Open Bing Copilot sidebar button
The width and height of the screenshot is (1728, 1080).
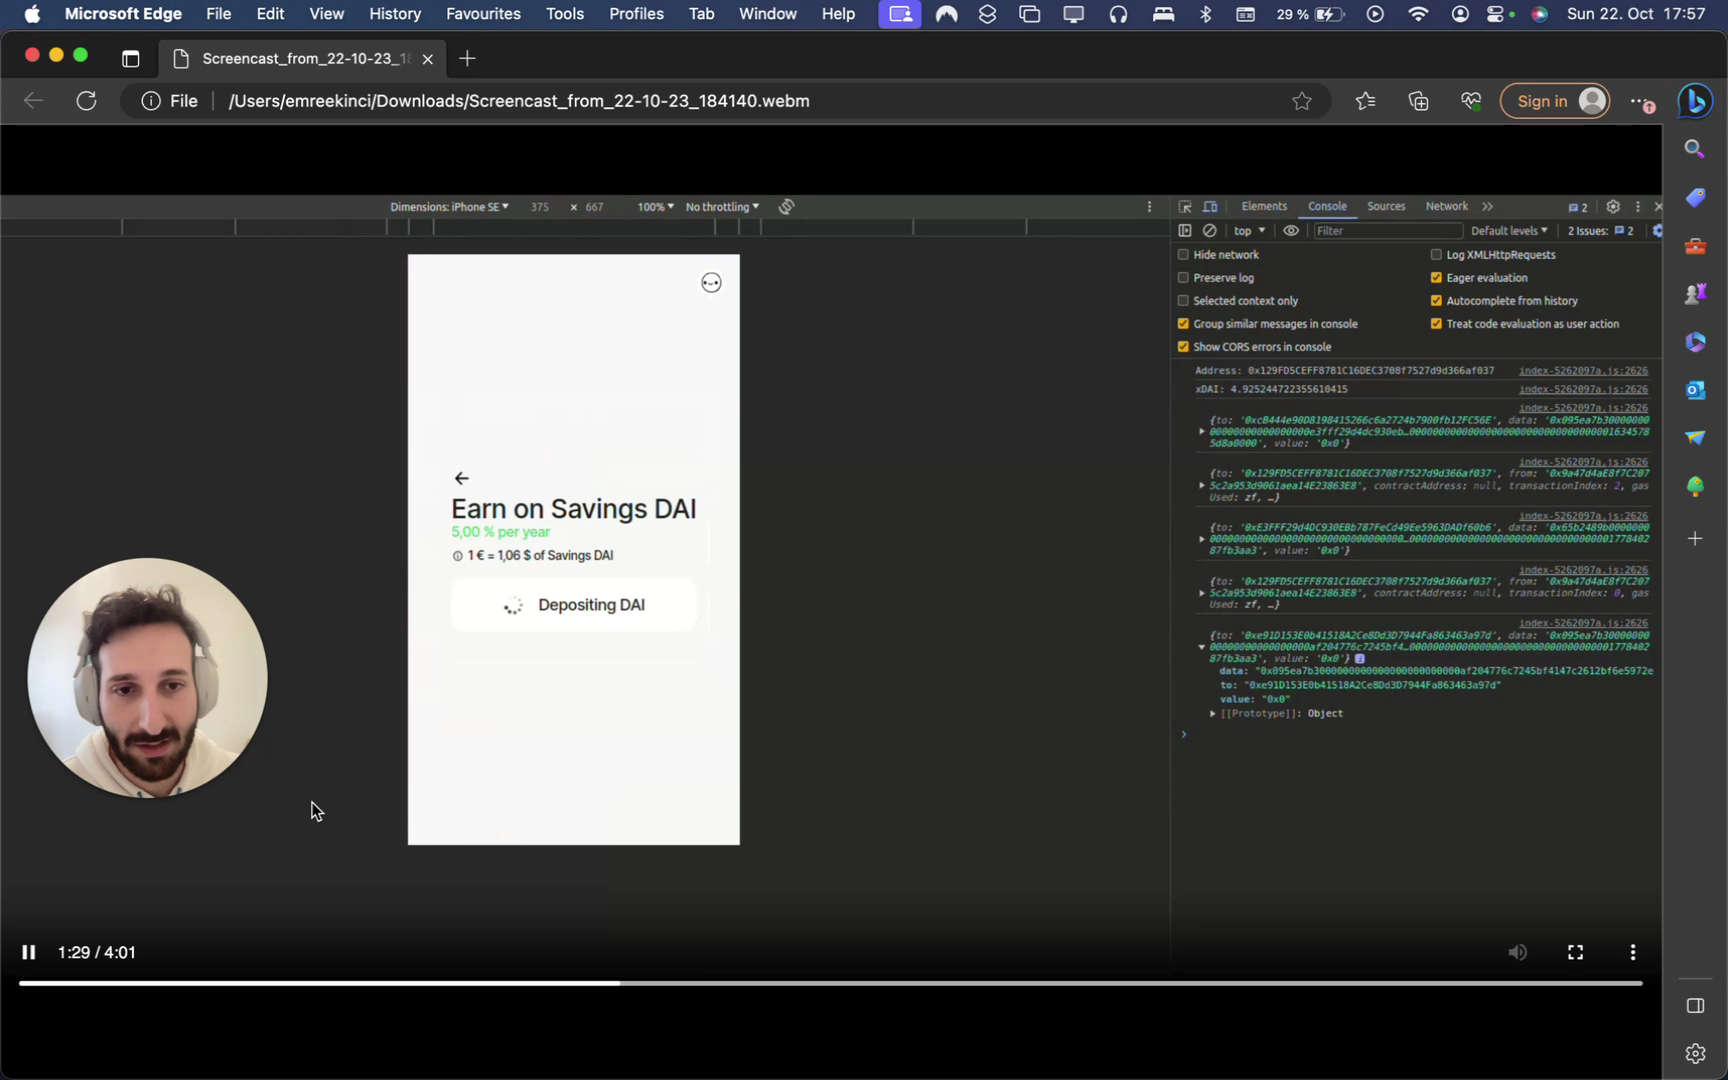[1695, 101]
